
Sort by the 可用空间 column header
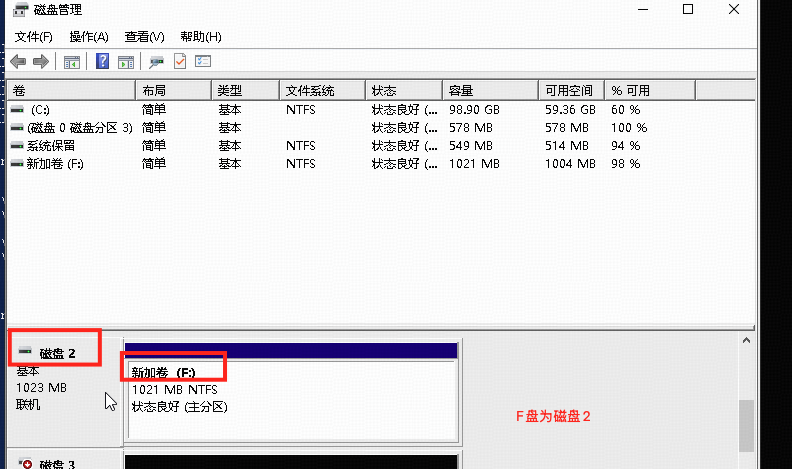(x=571, y=90)
